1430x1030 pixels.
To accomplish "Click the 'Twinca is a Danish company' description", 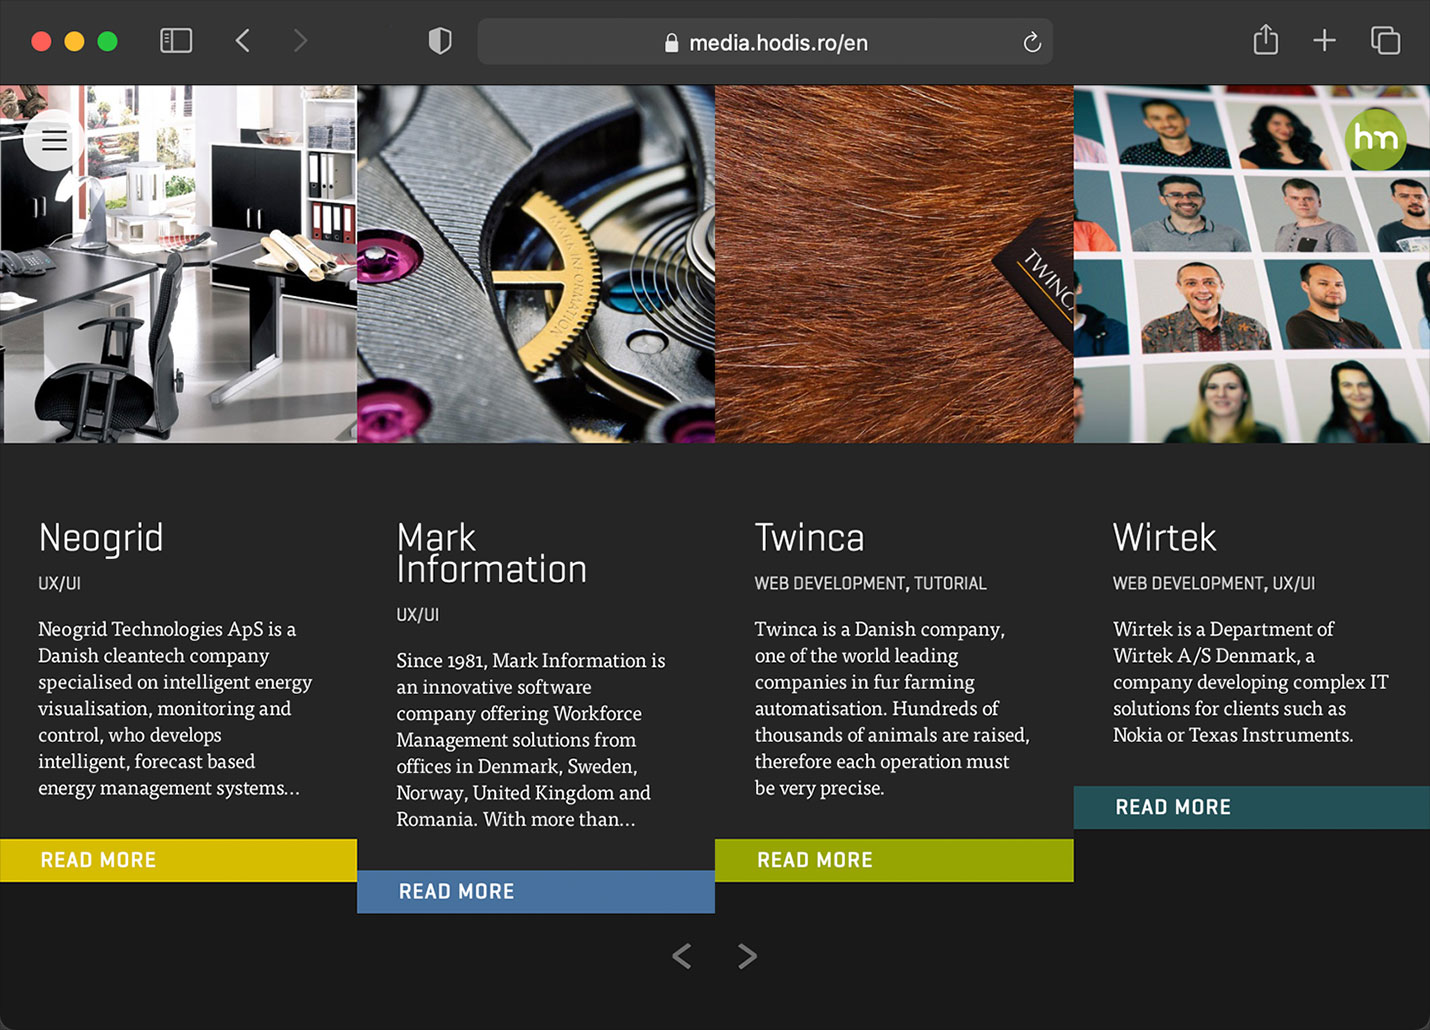I will [892, 708].
